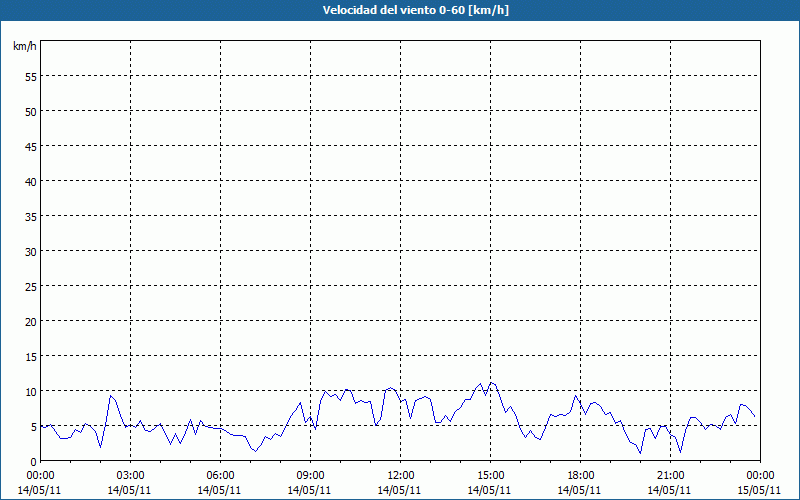
Task: Select the '40' y-axis value
Action: [31, 181]
